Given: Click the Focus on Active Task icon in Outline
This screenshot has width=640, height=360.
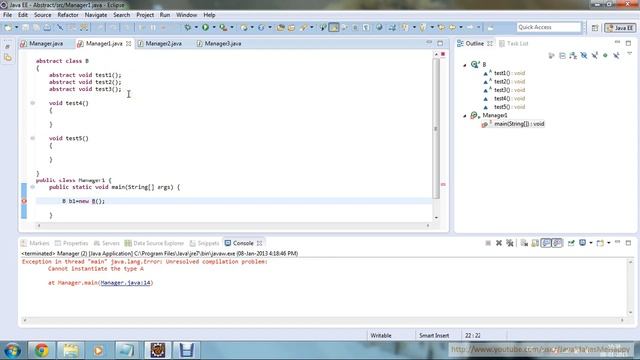Looking at the screenshot, I should click(551, 55).
